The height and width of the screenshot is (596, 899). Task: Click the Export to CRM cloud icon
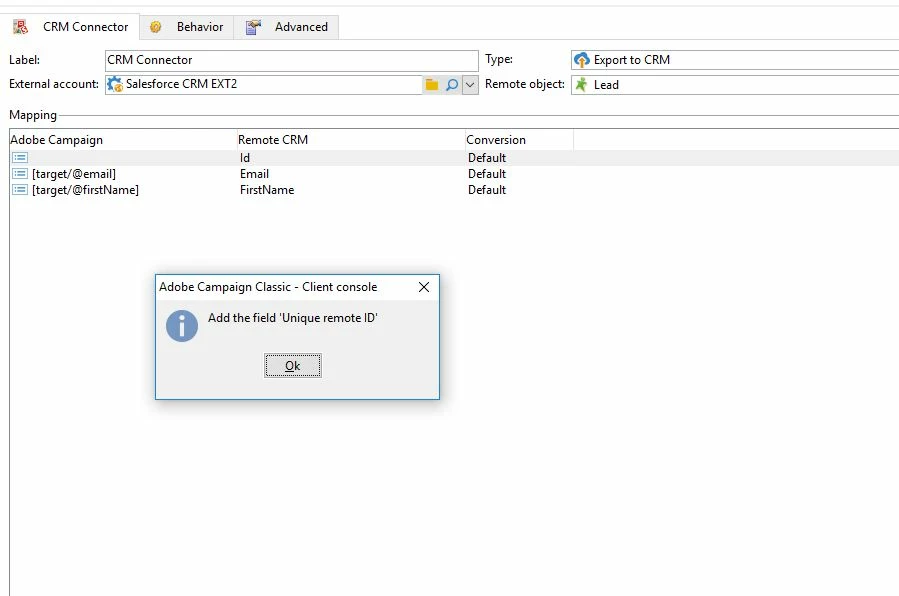coord(582,60)
